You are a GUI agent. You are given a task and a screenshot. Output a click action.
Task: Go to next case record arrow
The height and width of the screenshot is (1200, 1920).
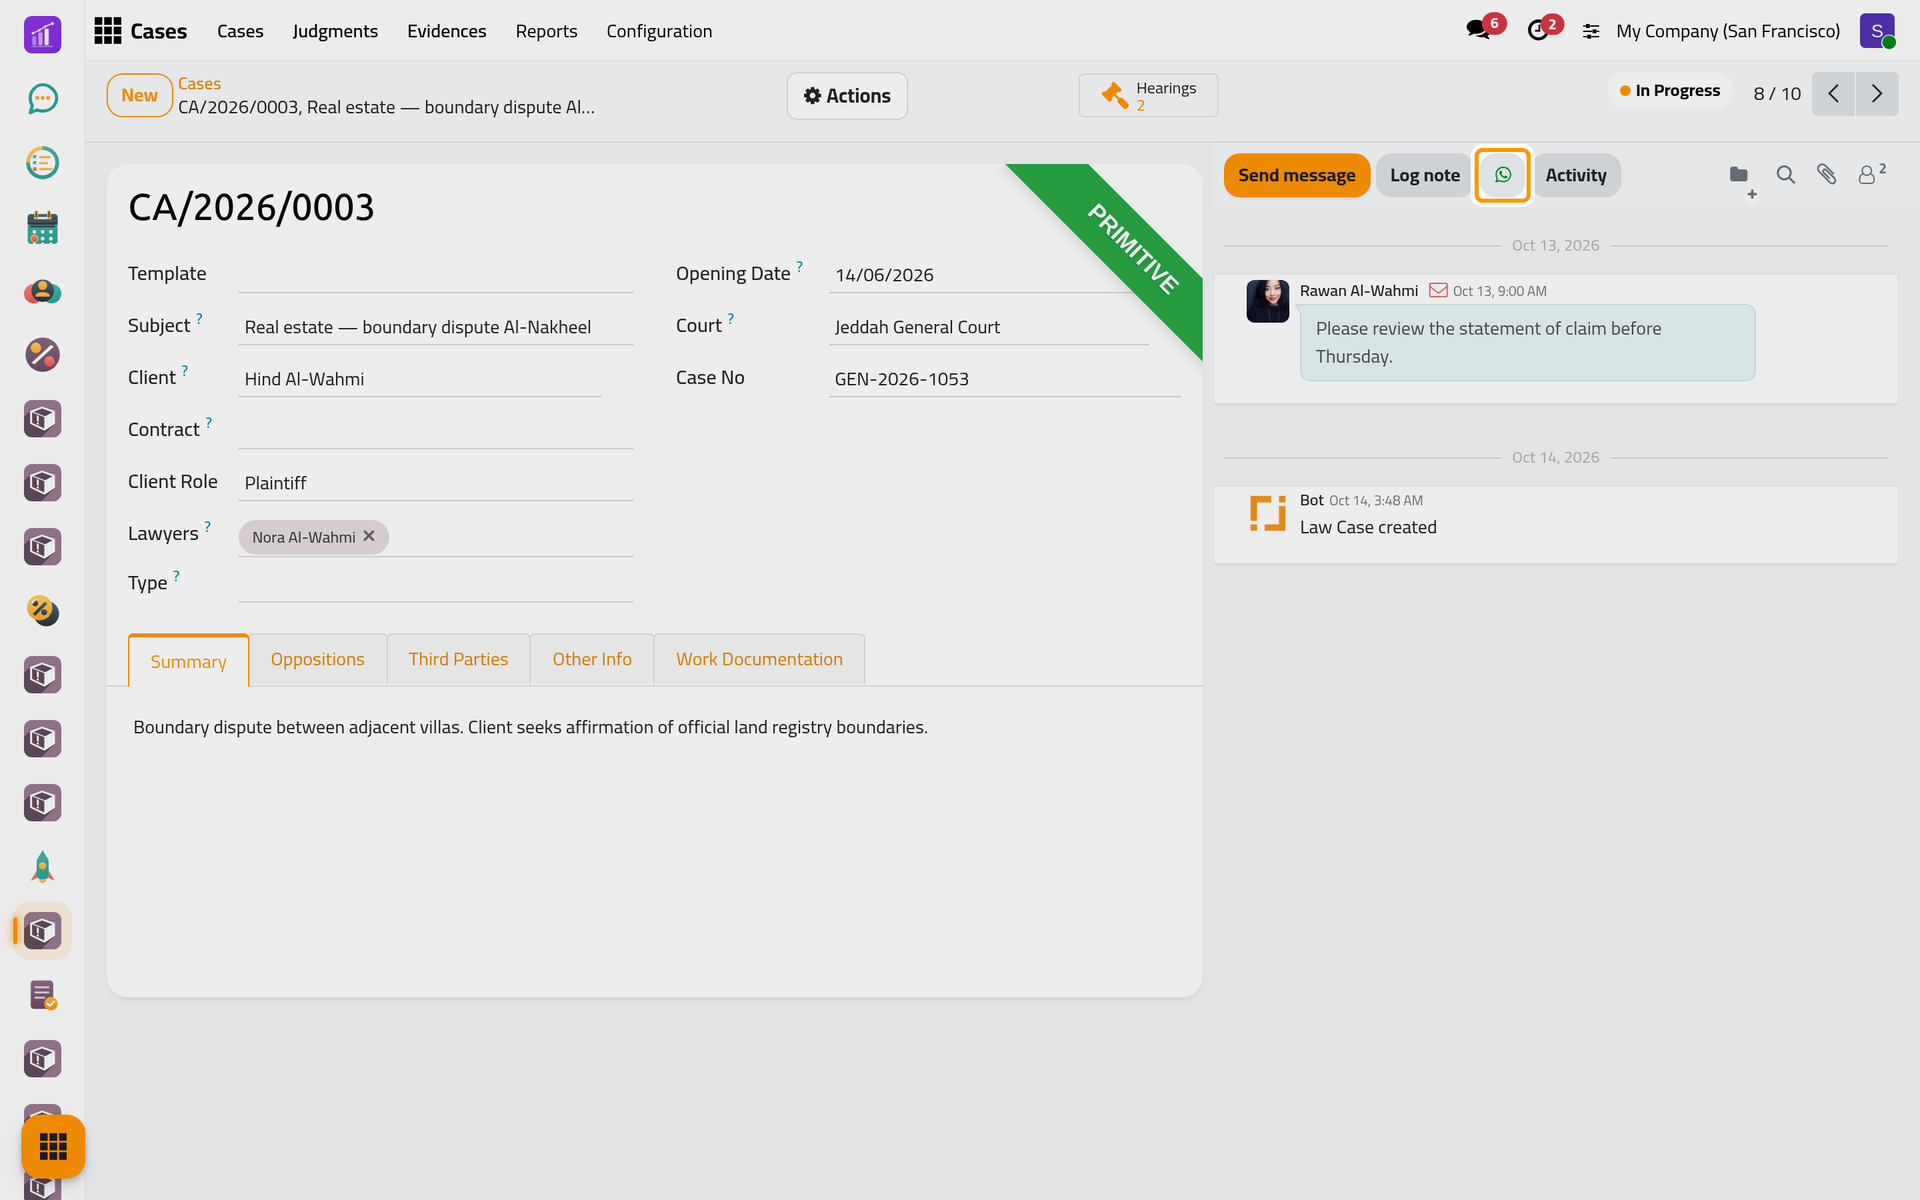(1877, 94)
